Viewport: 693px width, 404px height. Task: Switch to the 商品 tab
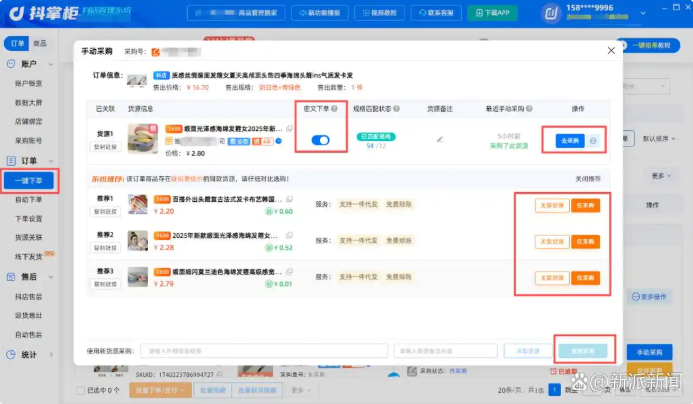pyautogui.click(x=39, y=43)
